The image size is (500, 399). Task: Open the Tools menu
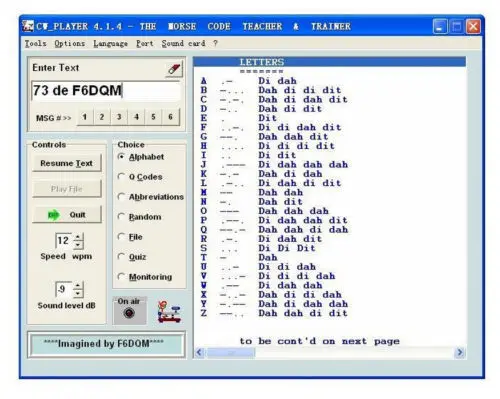coord(35,43)
